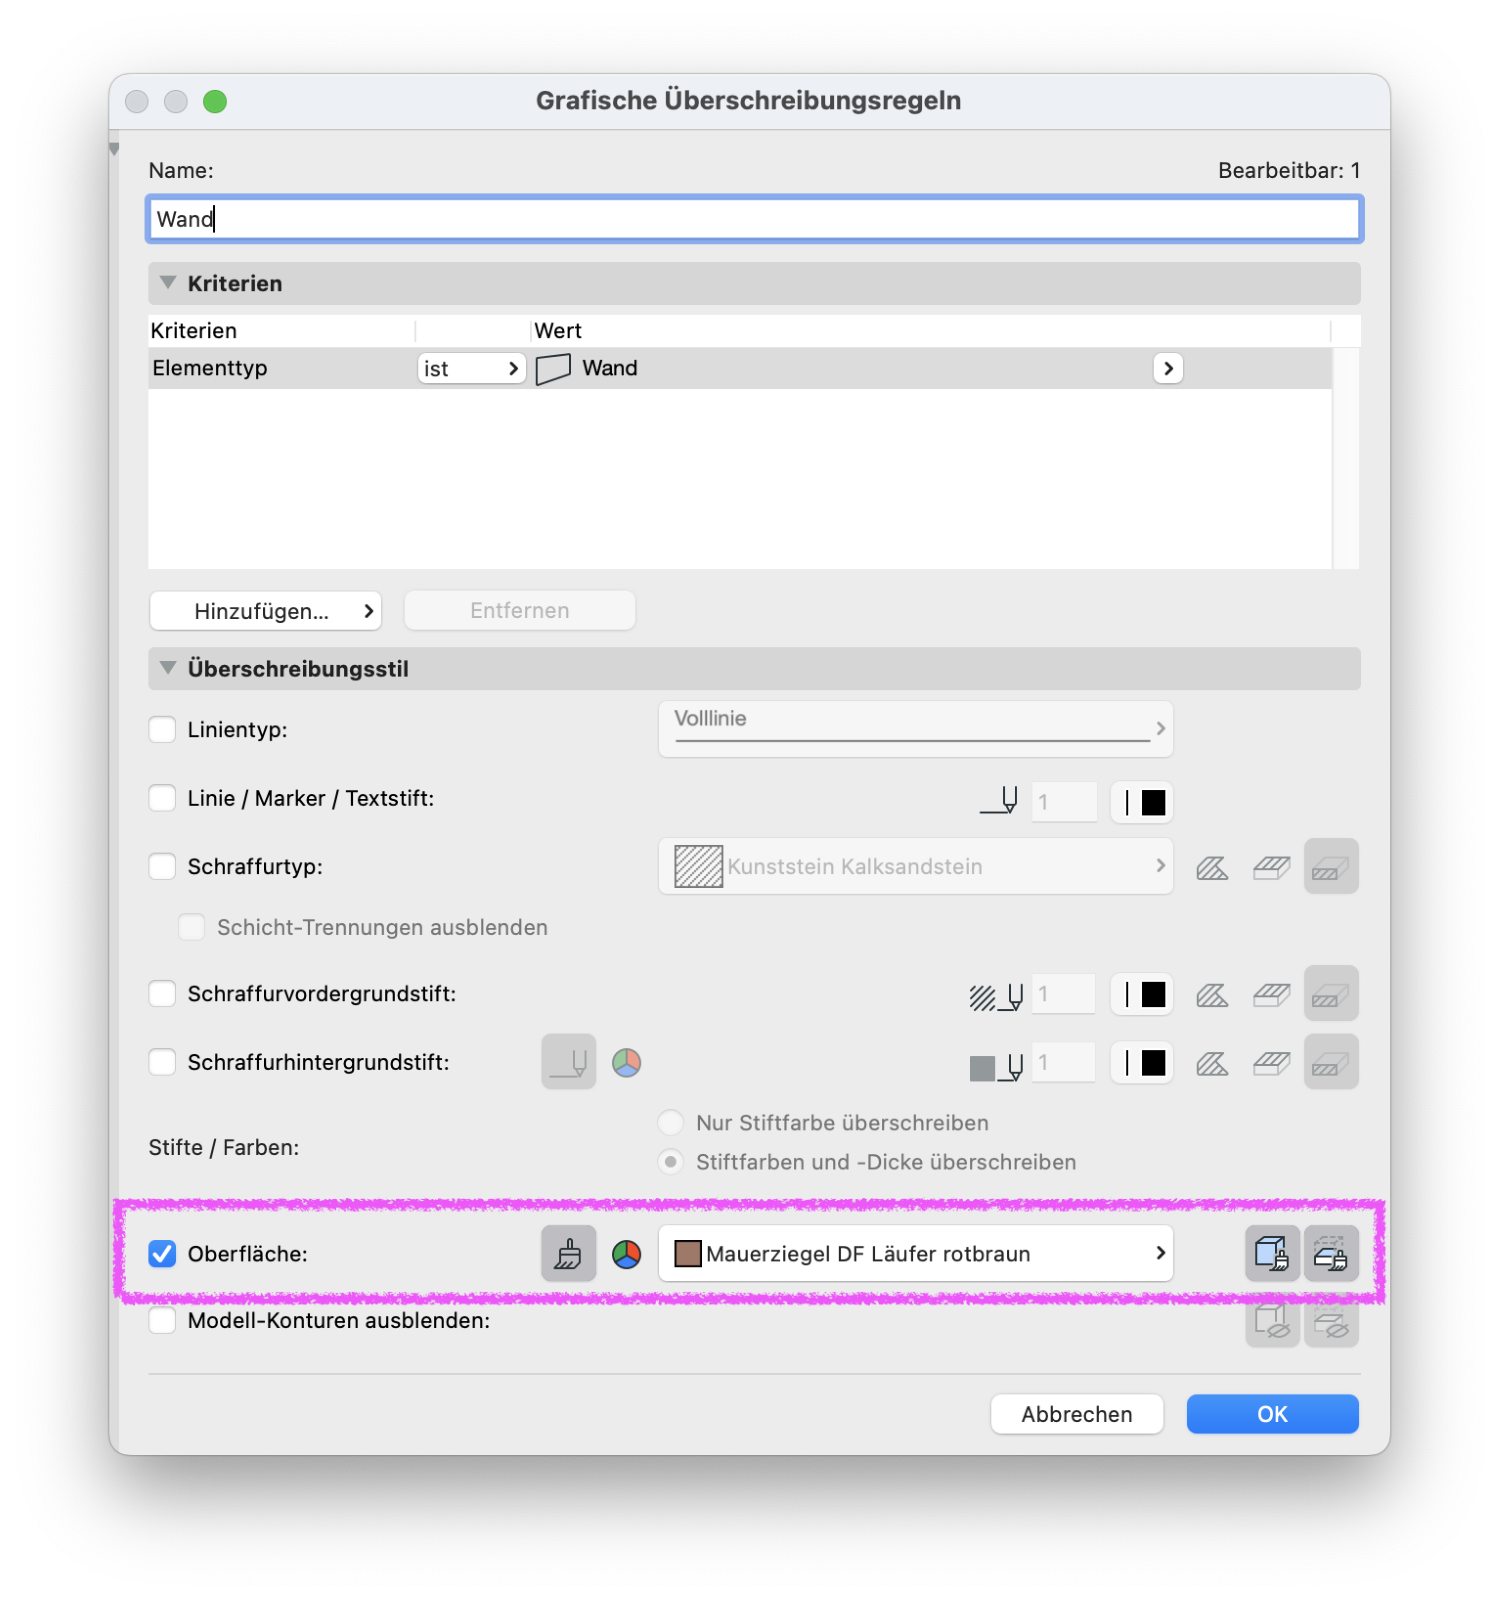Enable the Schraffurtyp checkbox
The image size is (1500, 1600).
coord(162,866)
